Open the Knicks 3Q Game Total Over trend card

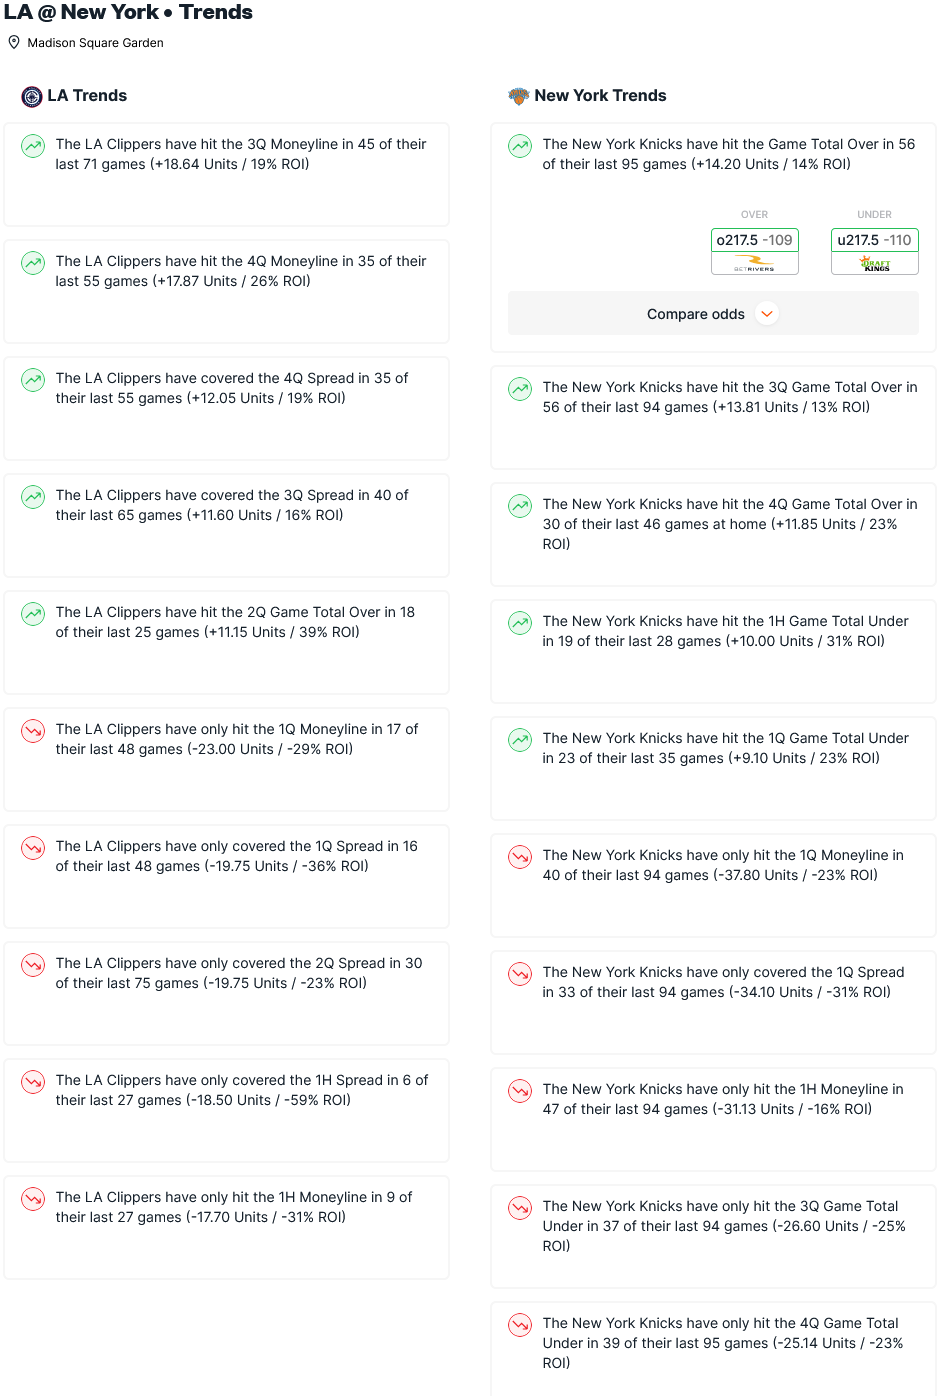coord(713,417)
